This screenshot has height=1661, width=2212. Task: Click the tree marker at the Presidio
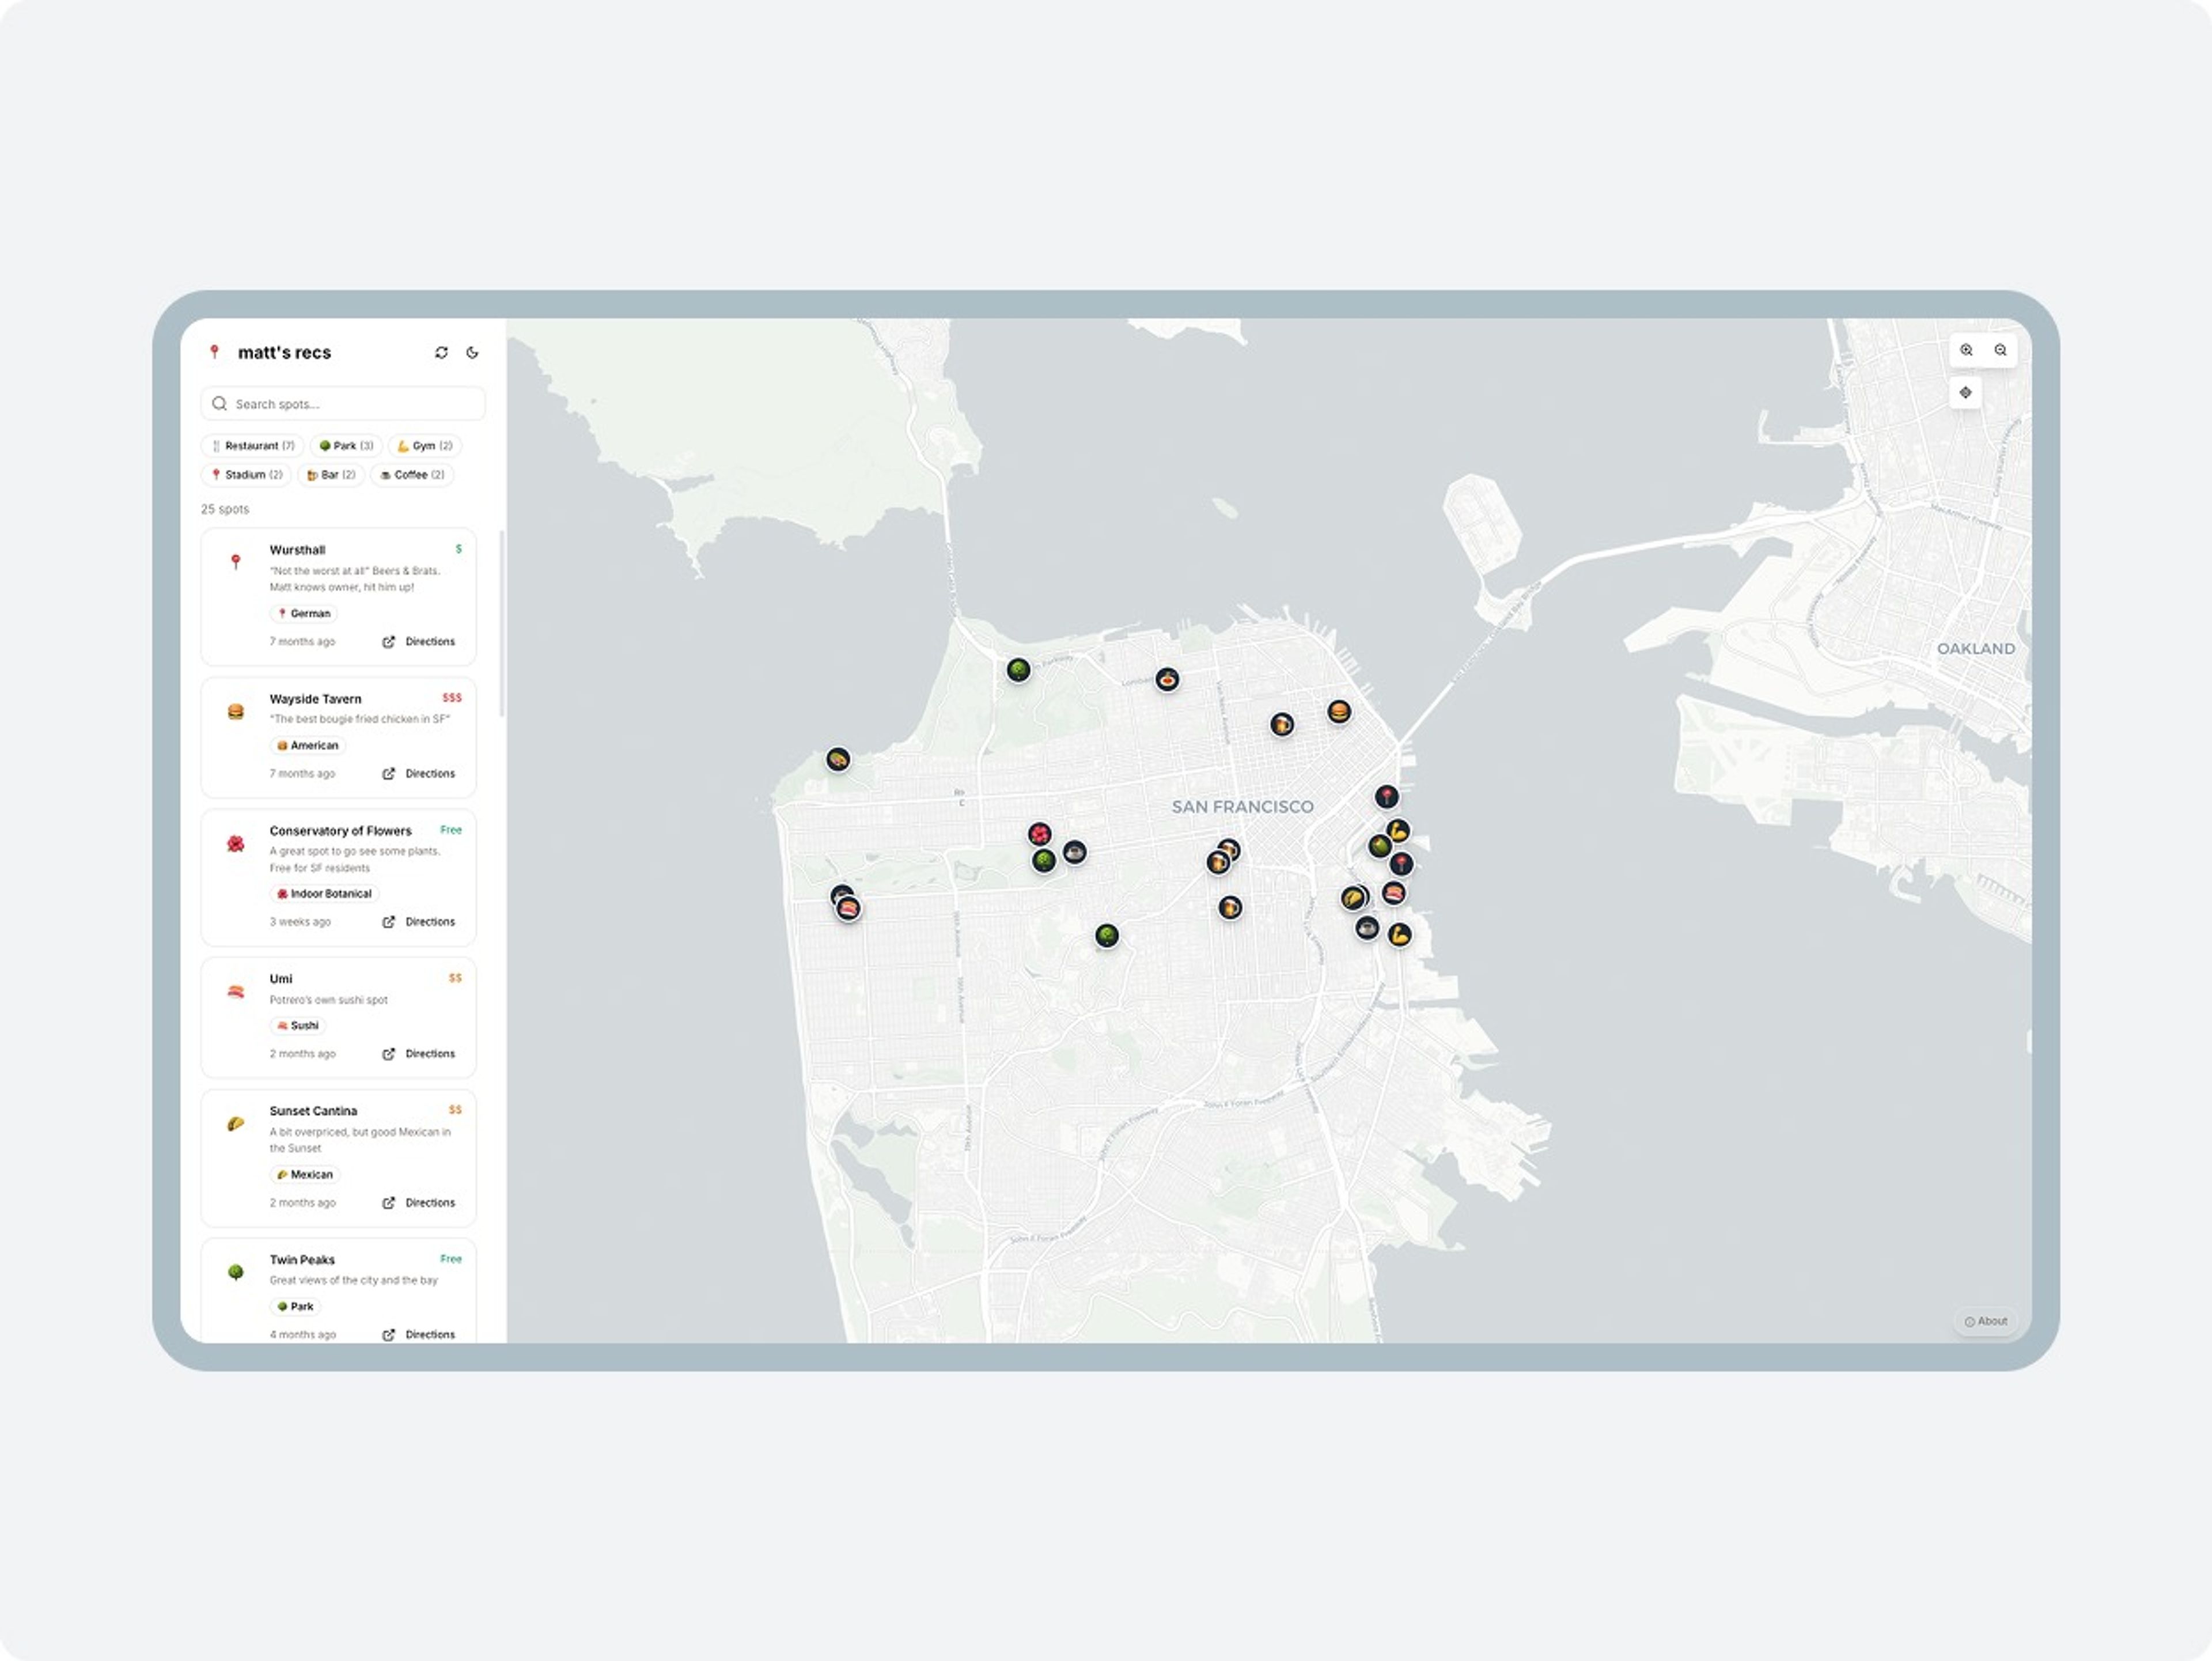[1018, 670]
